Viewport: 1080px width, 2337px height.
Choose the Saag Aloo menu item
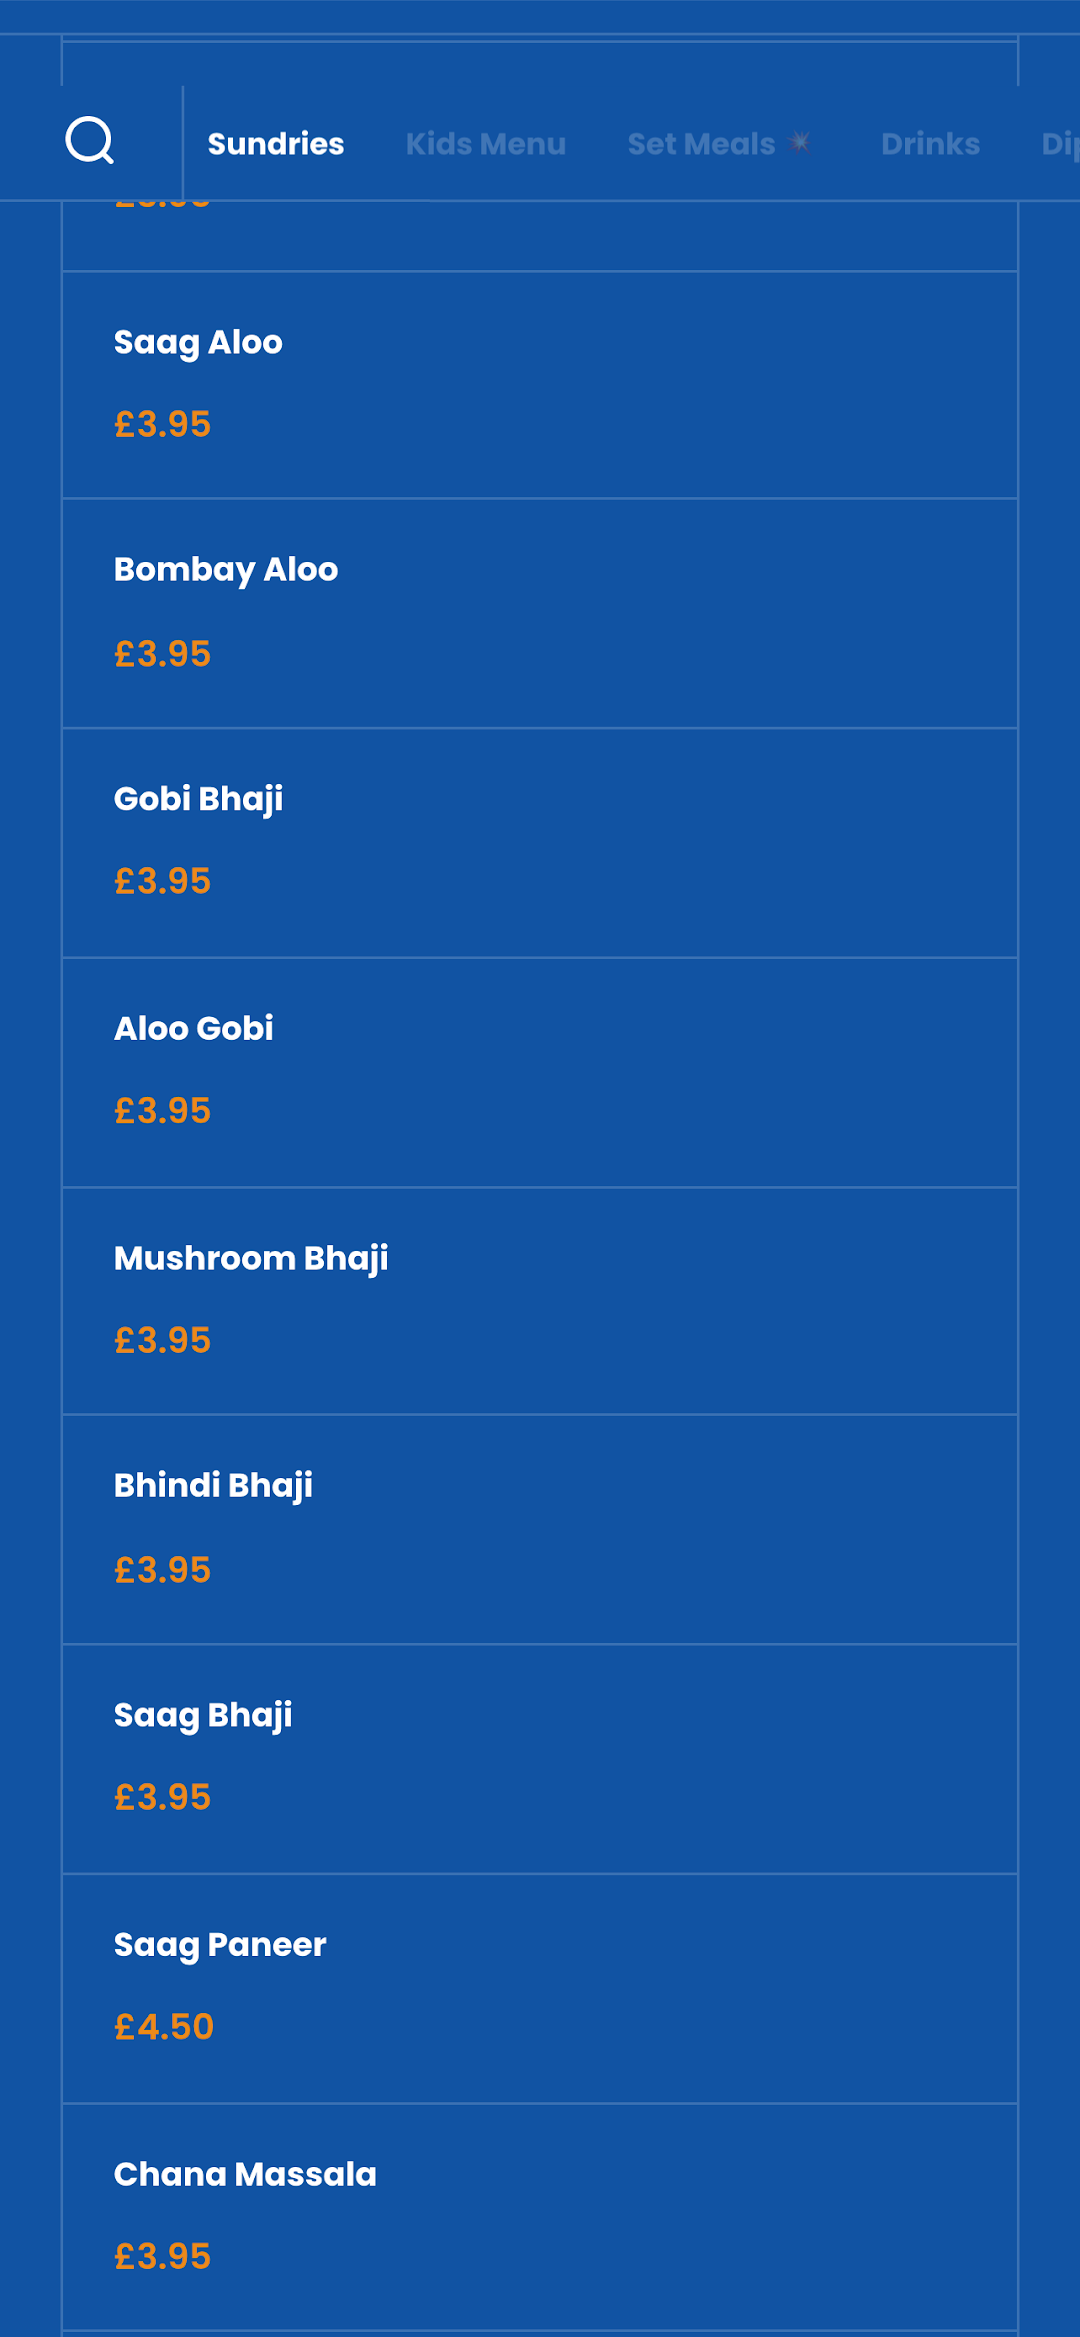540,385
